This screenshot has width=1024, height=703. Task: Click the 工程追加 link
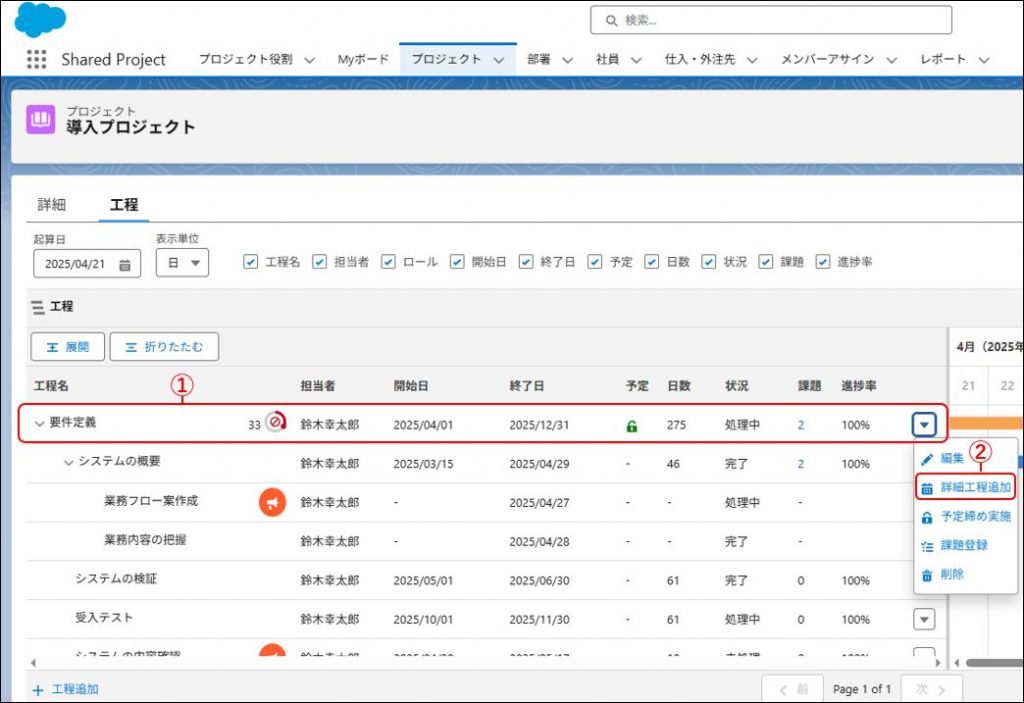(66, 689)
